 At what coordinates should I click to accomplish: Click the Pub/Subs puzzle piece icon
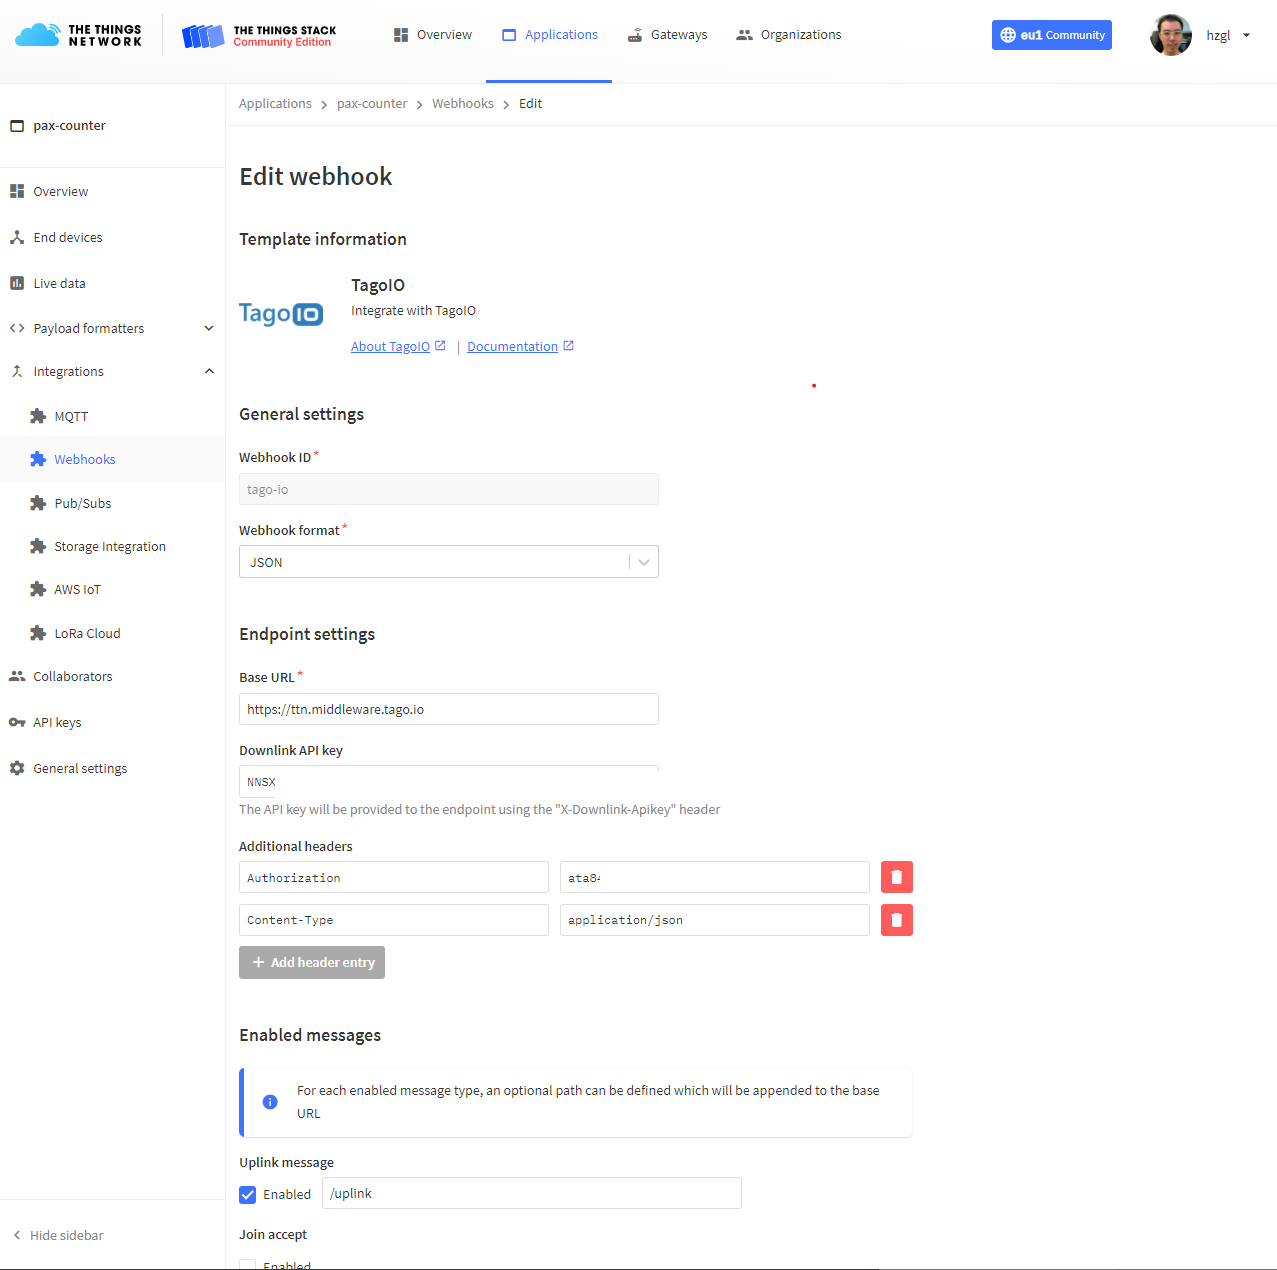[38, 503]
